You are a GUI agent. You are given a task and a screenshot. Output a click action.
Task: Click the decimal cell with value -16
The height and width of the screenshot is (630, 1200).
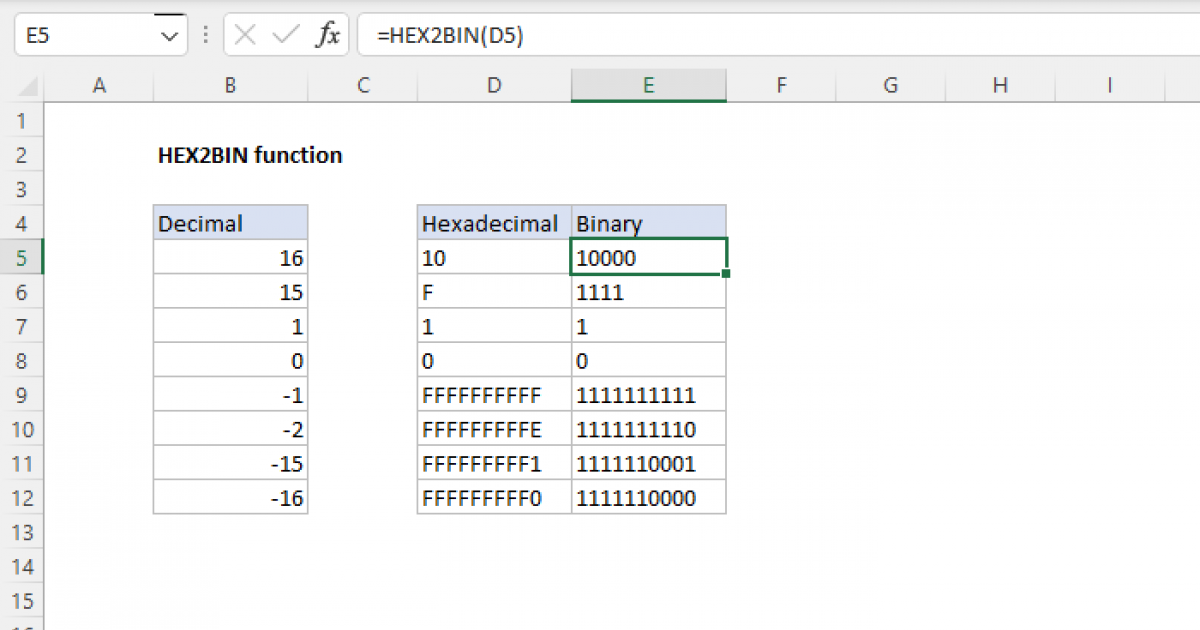click(230, 498)
